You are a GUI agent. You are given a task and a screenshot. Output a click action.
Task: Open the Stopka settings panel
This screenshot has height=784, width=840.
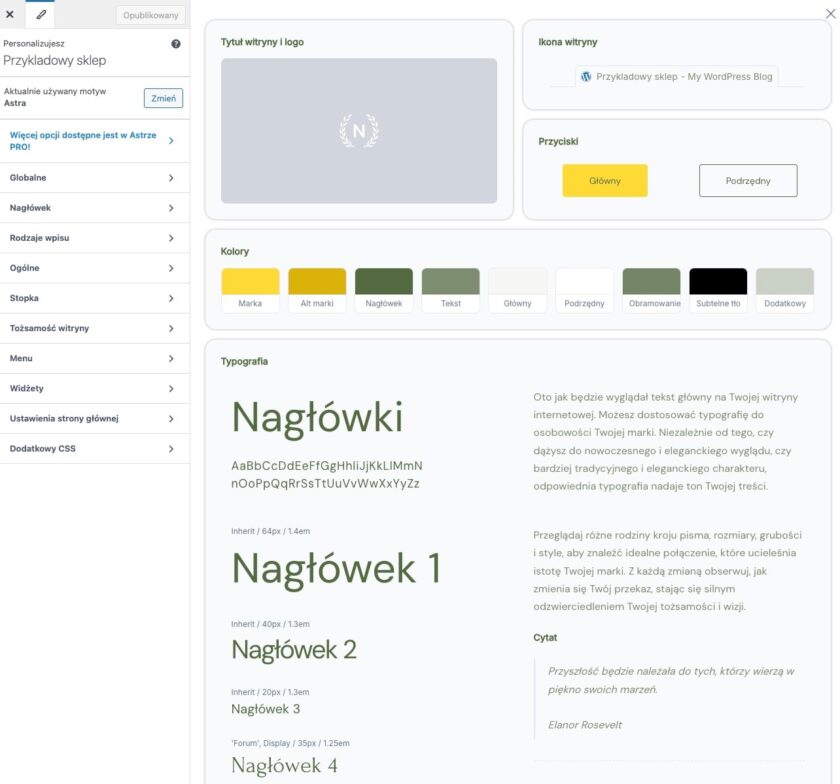tap(94, 298)
